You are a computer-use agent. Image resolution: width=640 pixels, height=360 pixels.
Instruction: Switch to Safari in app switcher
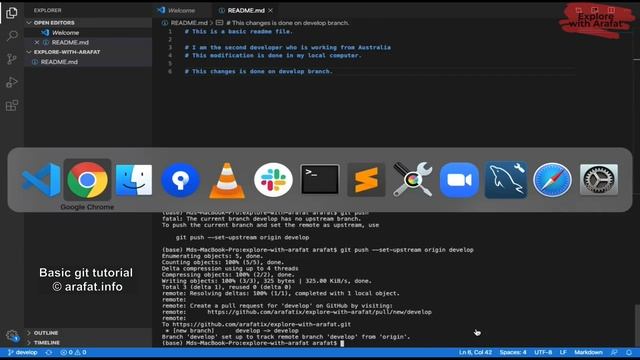coord(552,180)
